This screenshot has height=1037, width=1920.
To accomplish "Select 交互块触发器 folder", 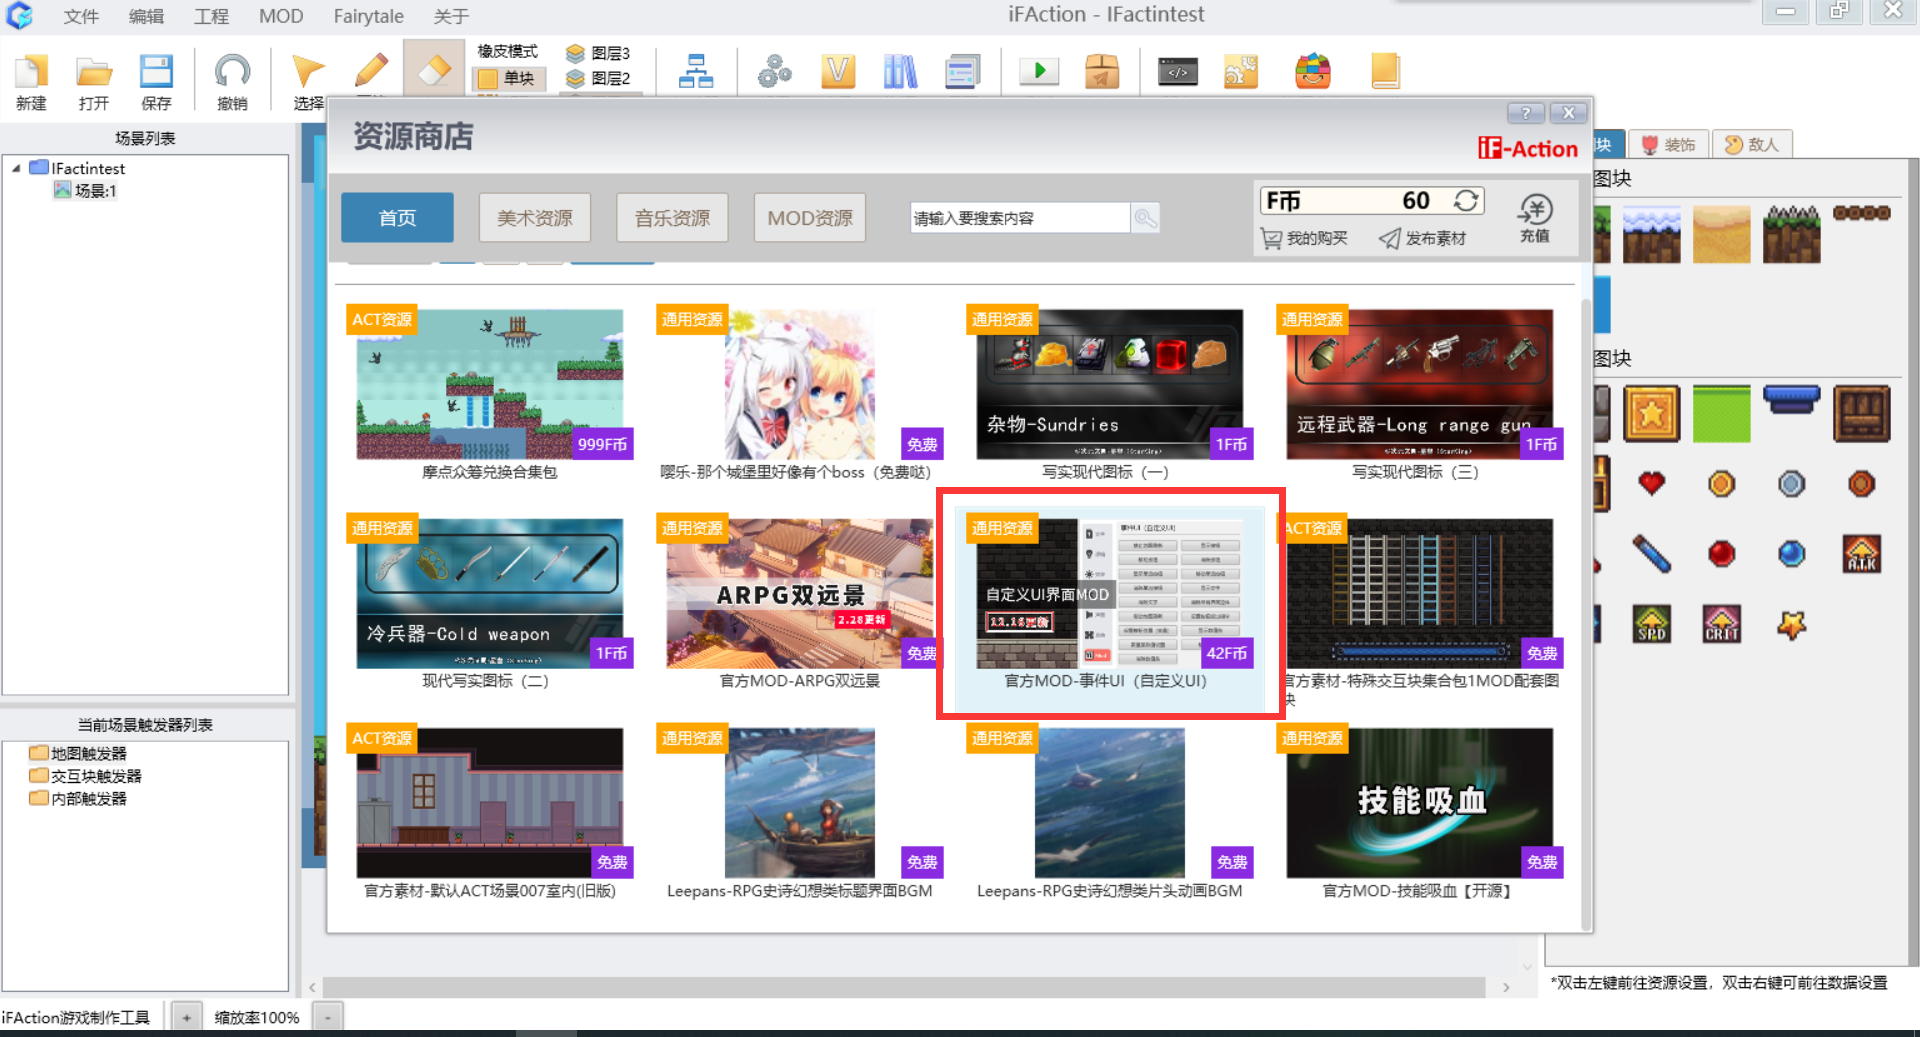I will pos(86,776).
